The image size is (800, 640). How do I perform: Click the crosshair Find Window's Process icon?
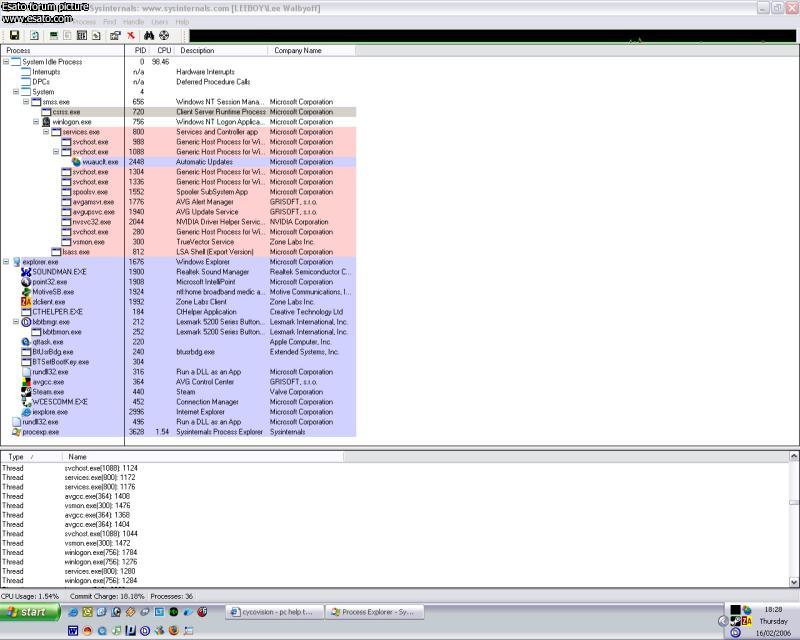(164, 35)
